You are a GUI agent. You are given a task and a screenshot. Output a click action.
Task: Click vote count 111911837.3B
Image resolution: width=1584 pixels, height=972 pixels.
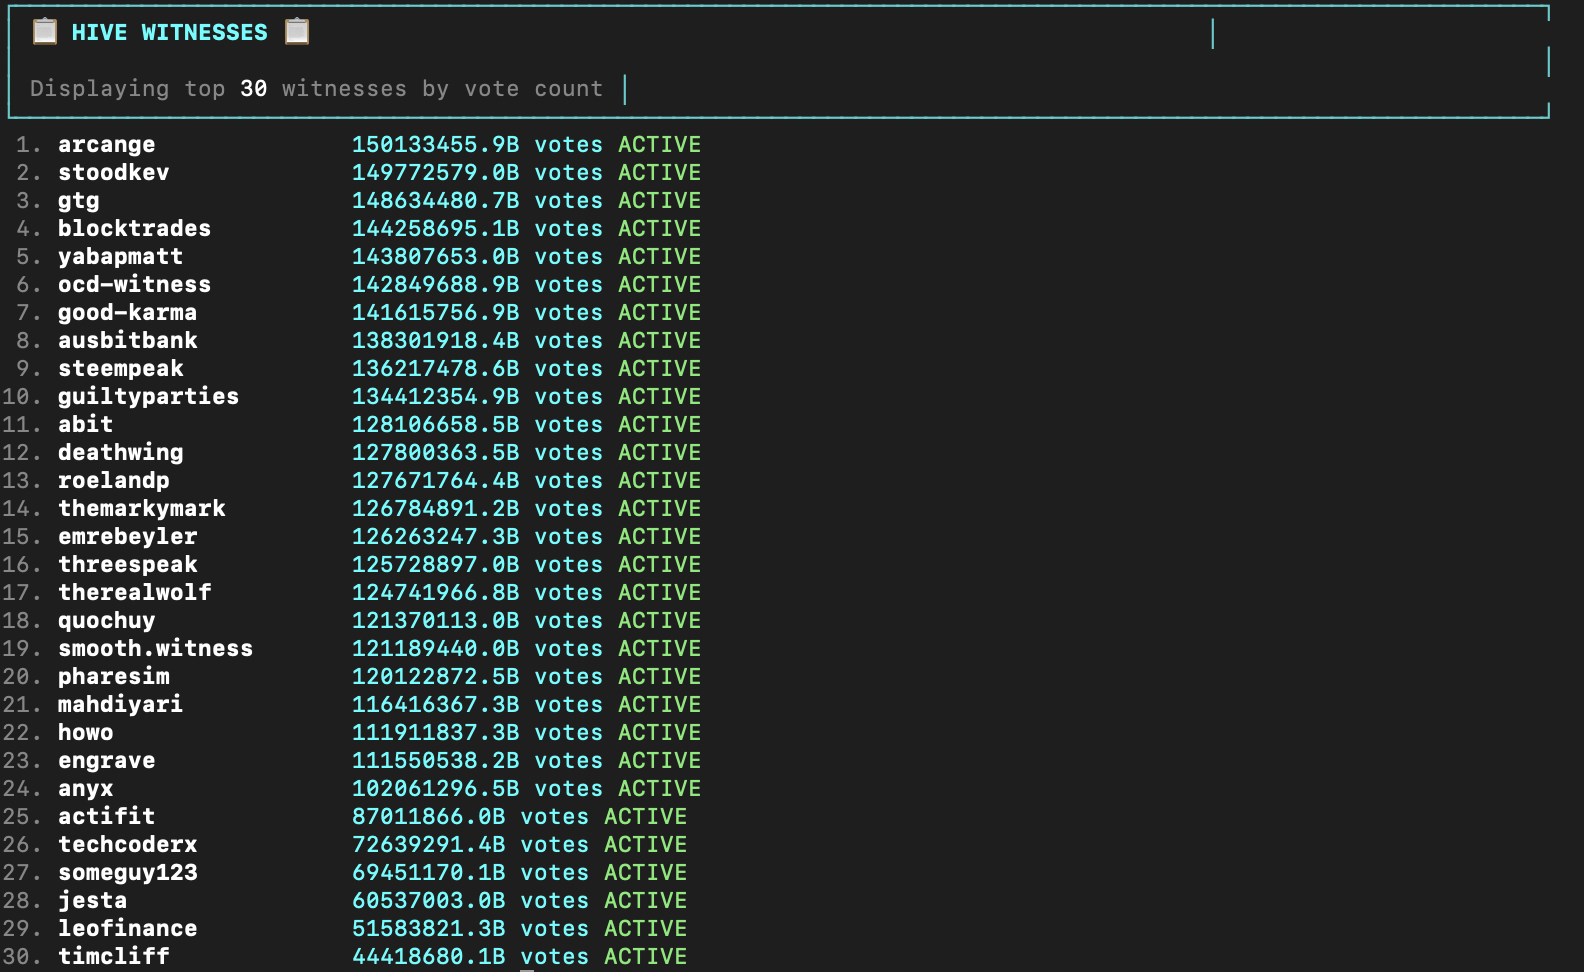pos(436,733)
